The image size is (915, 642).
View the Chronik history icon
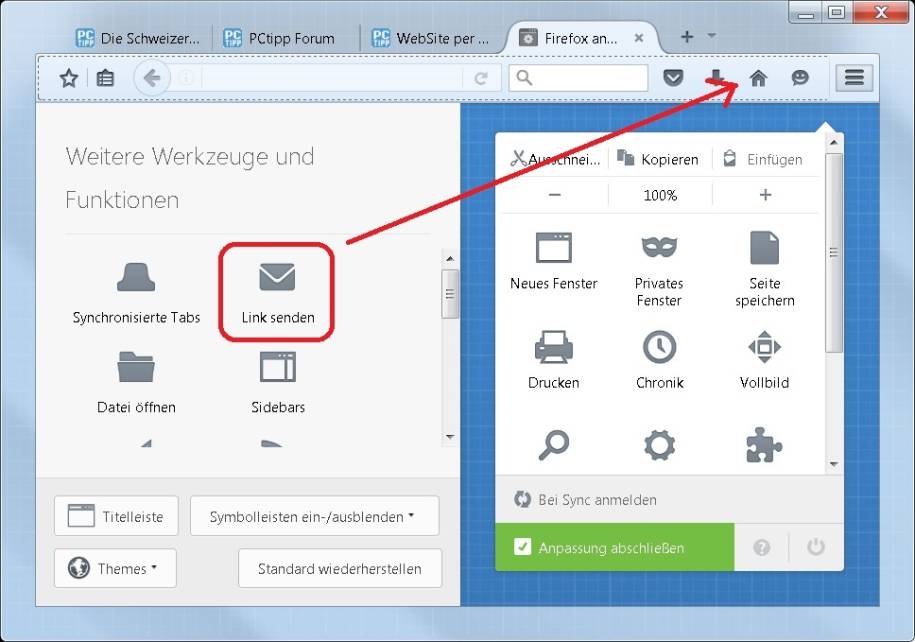658,345
